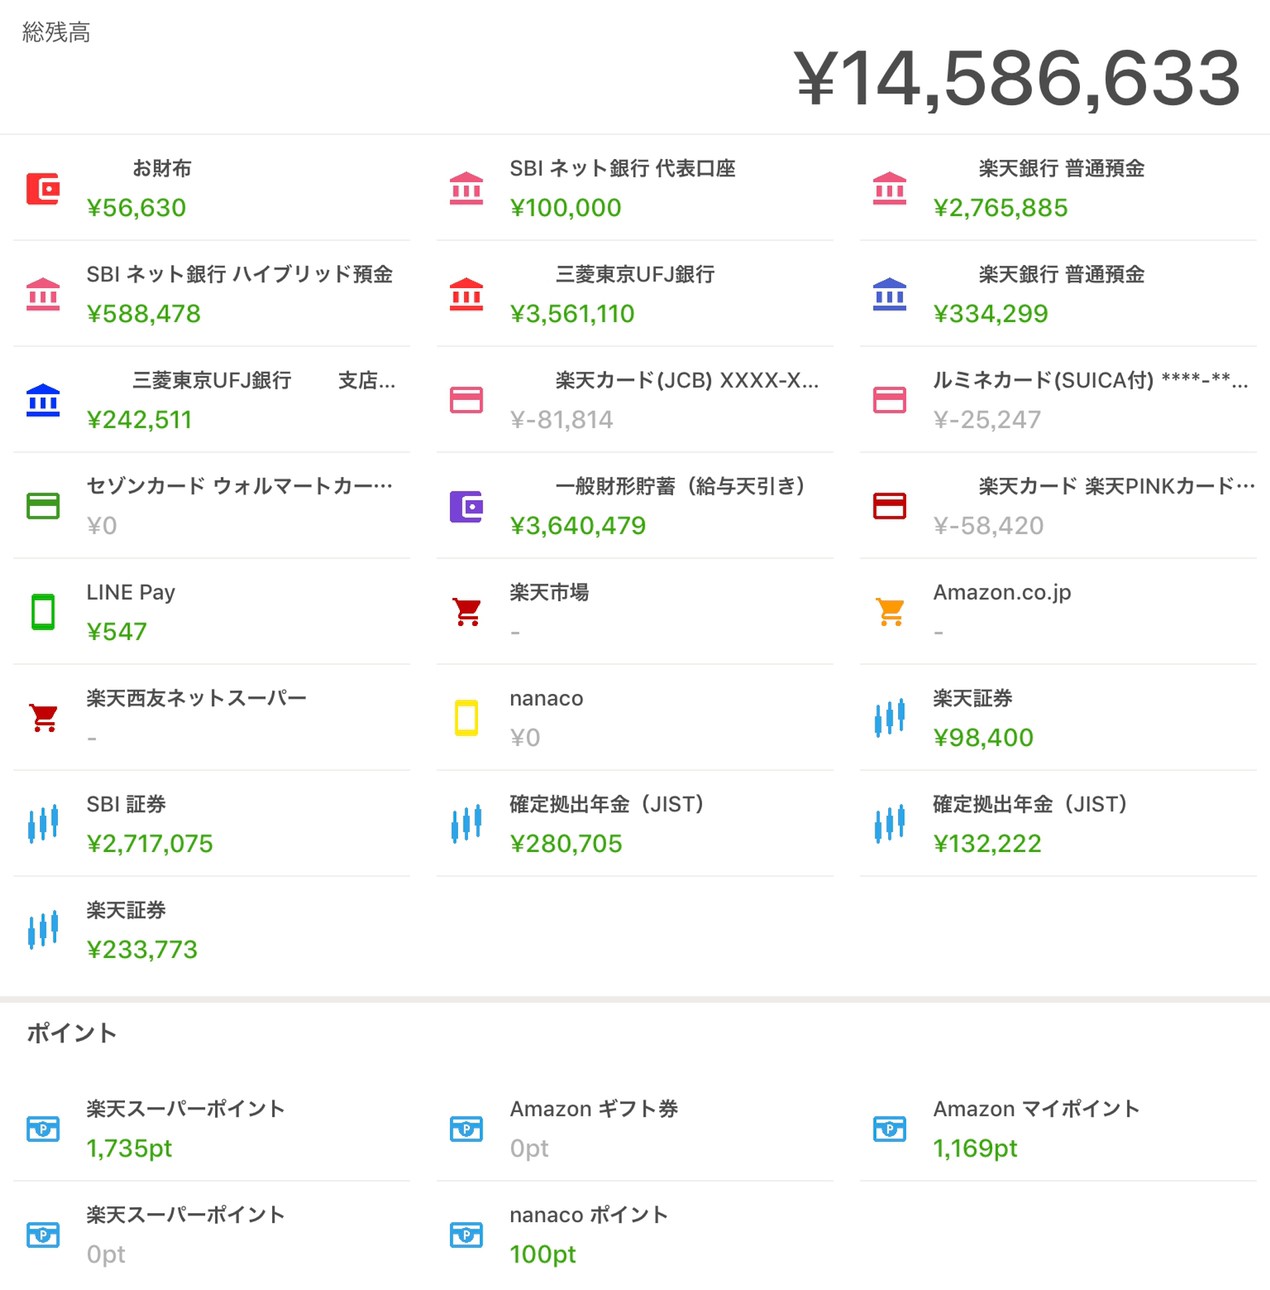The height and width of the screenshot is (1290, 1270).
Task: Click the ¥132,222 balance amount
Action: coord(987,844)
